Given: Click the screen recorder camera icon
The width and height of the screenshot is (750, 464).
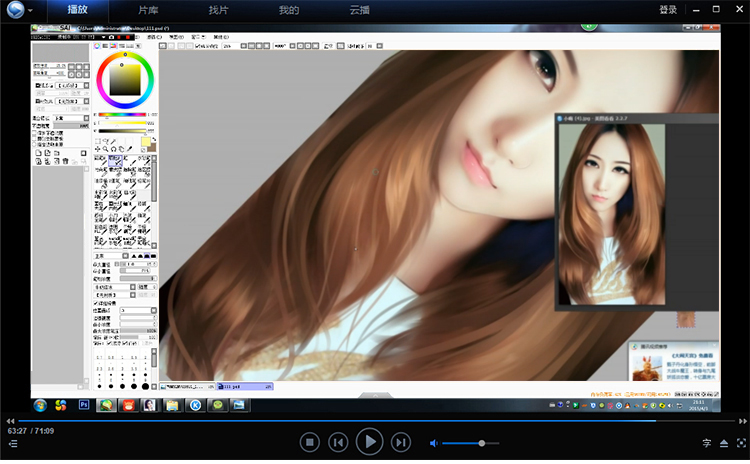Looking at the screenshot, I should click(111, 37).
